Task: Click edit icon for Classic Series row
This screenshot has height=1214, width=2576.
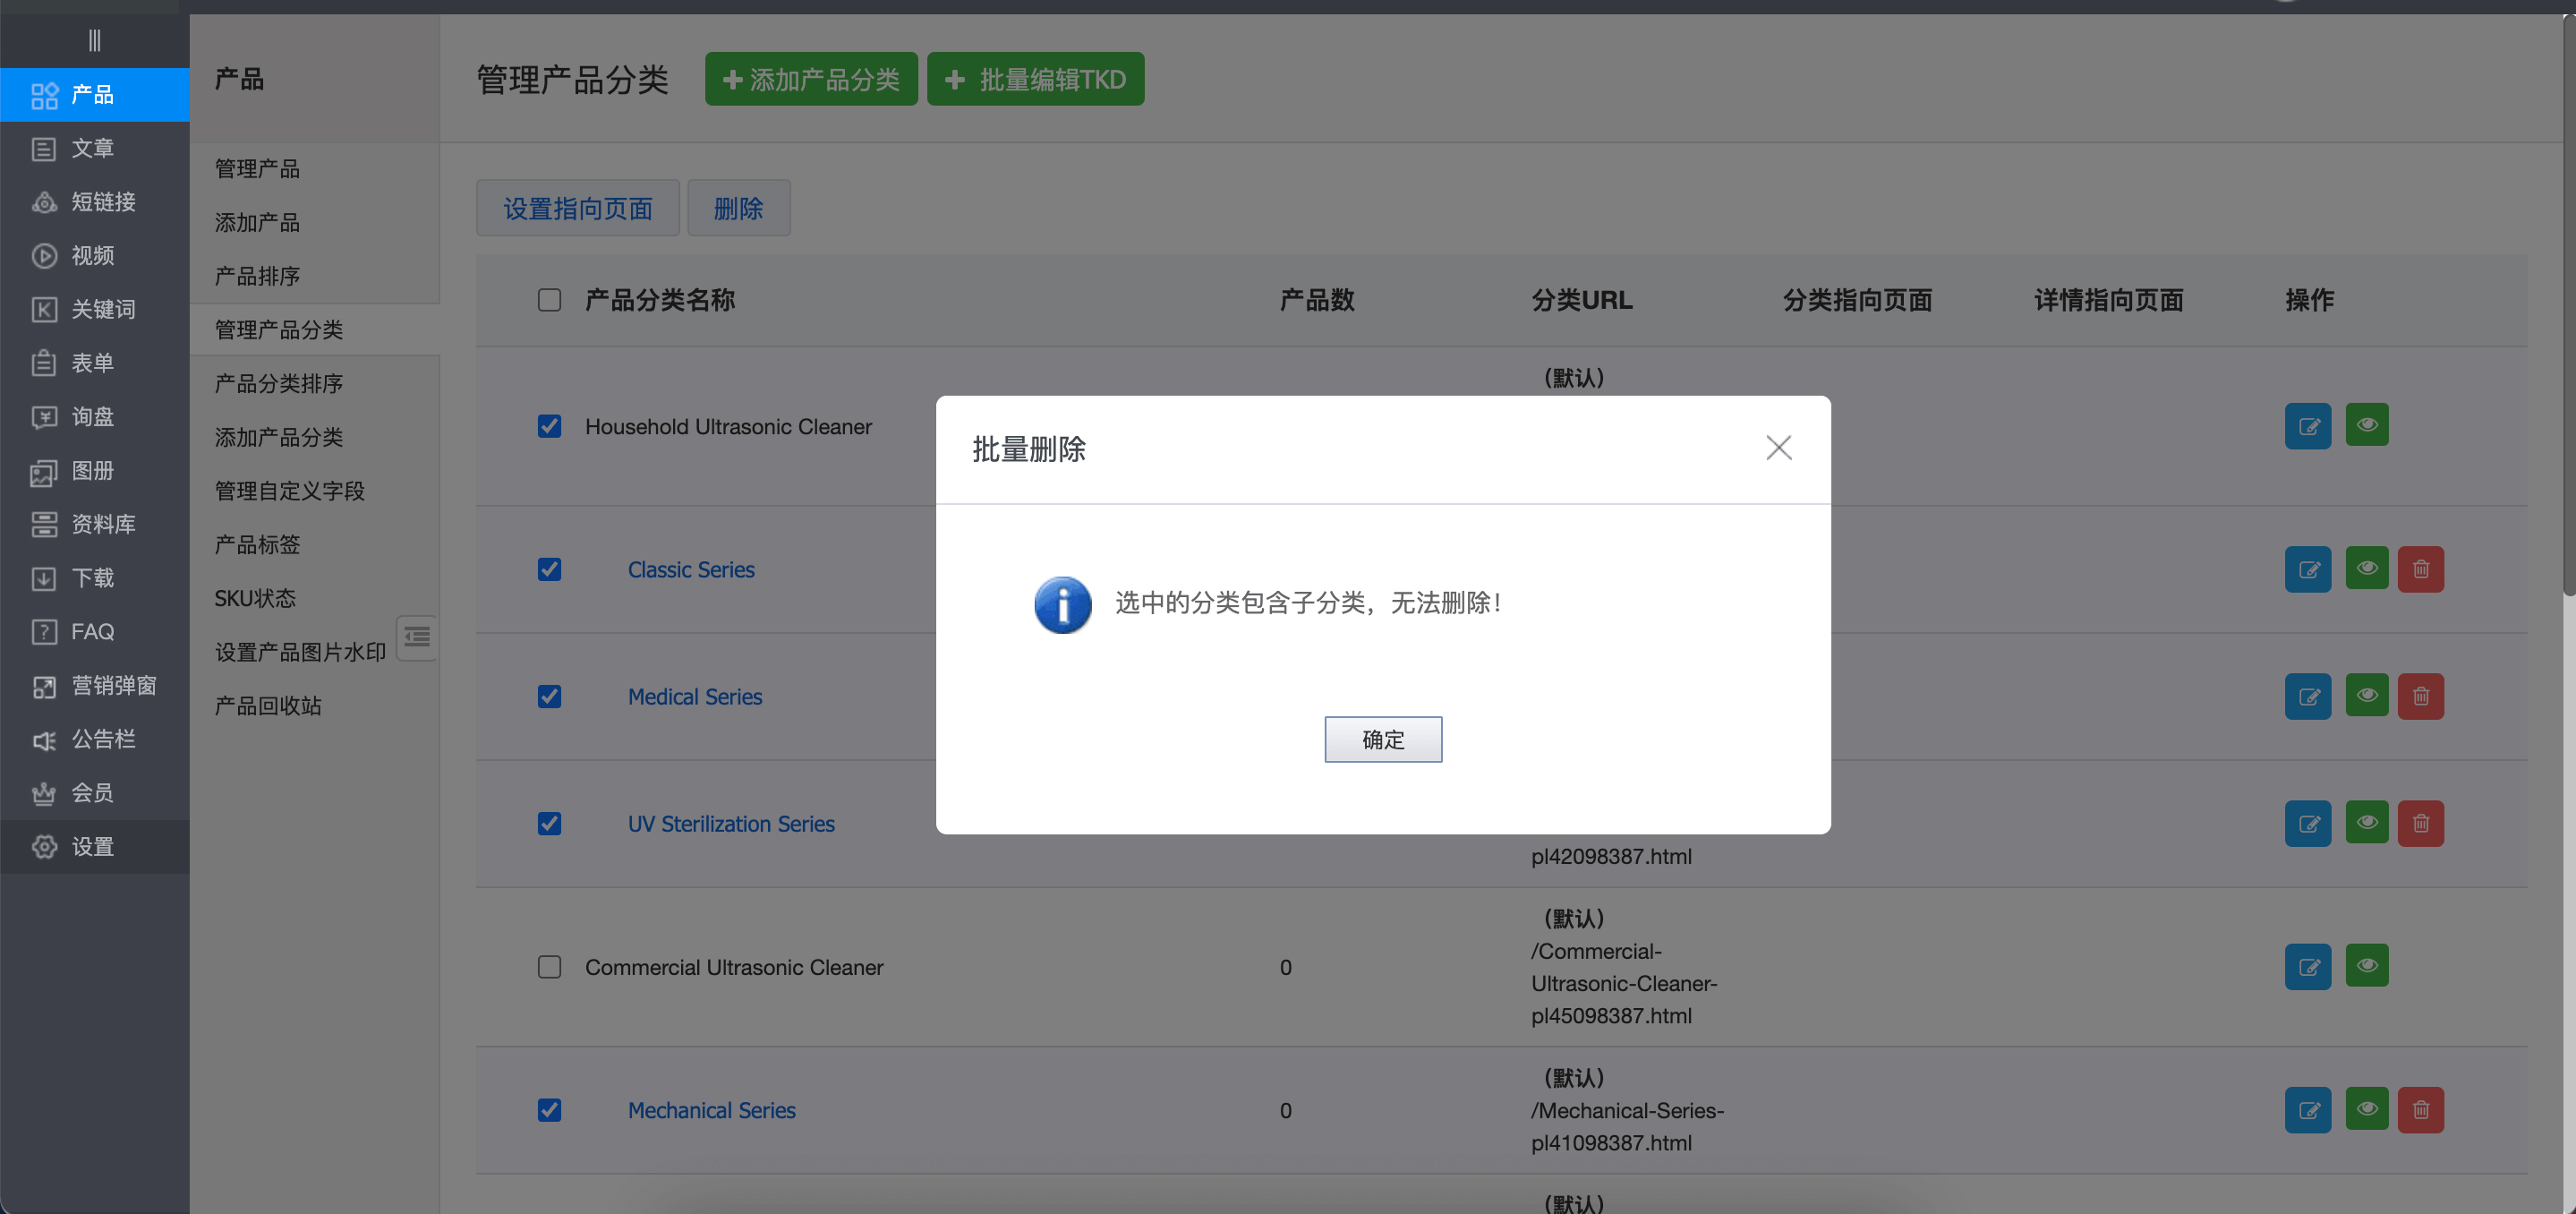Action: point(2307,569)
